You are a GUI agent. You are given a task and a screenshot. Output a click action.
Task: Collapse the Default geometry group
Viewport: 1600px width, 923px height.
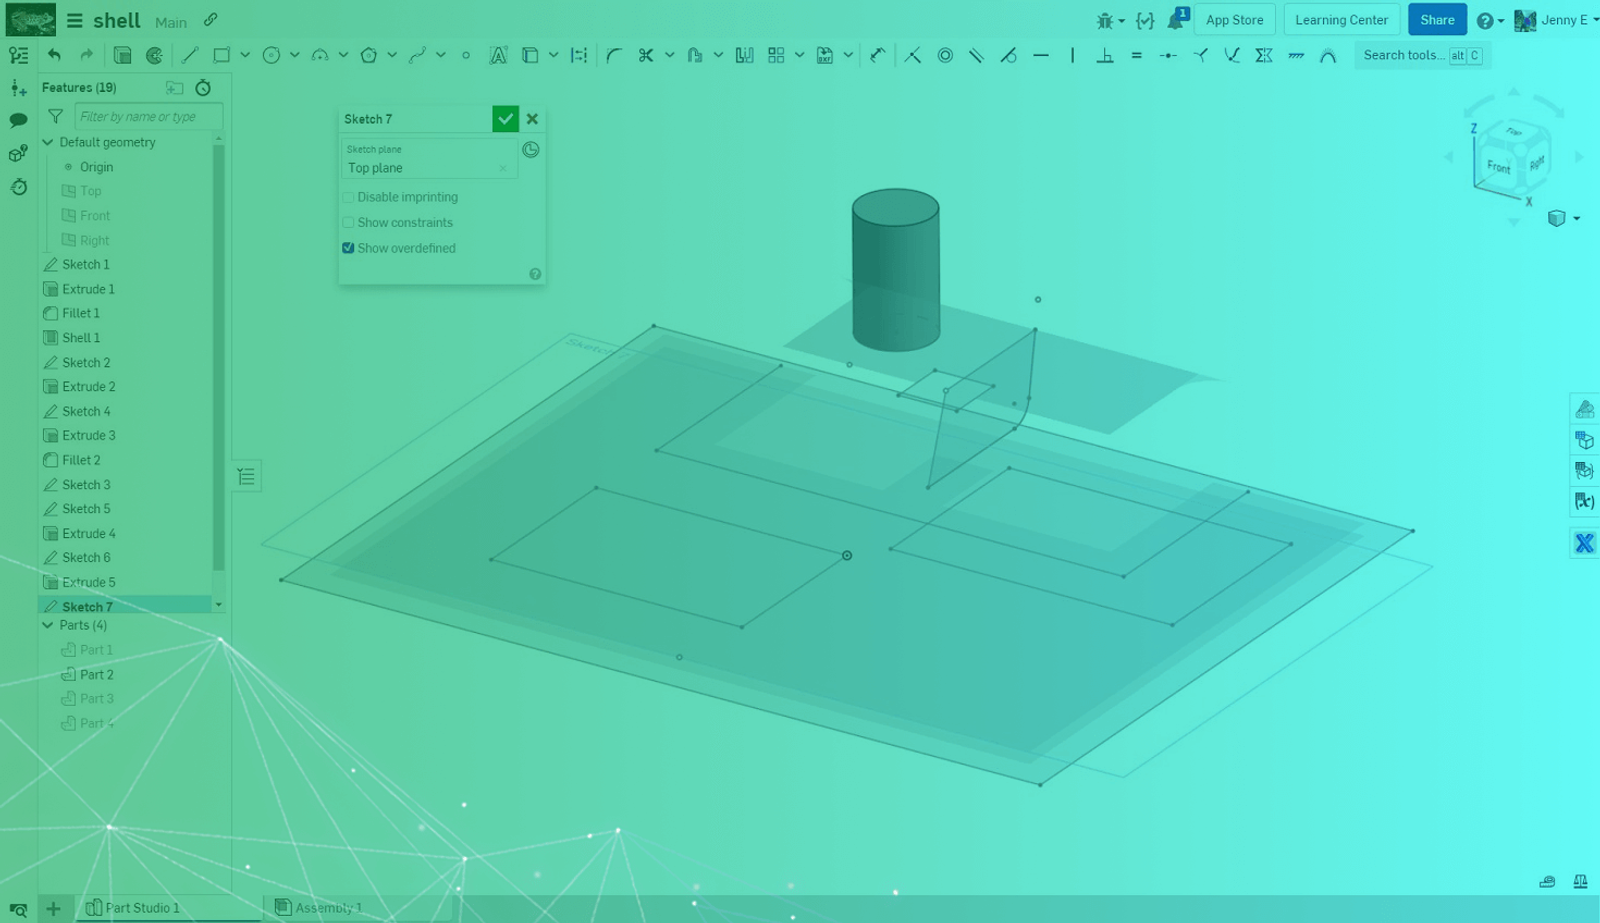point(48,143)
